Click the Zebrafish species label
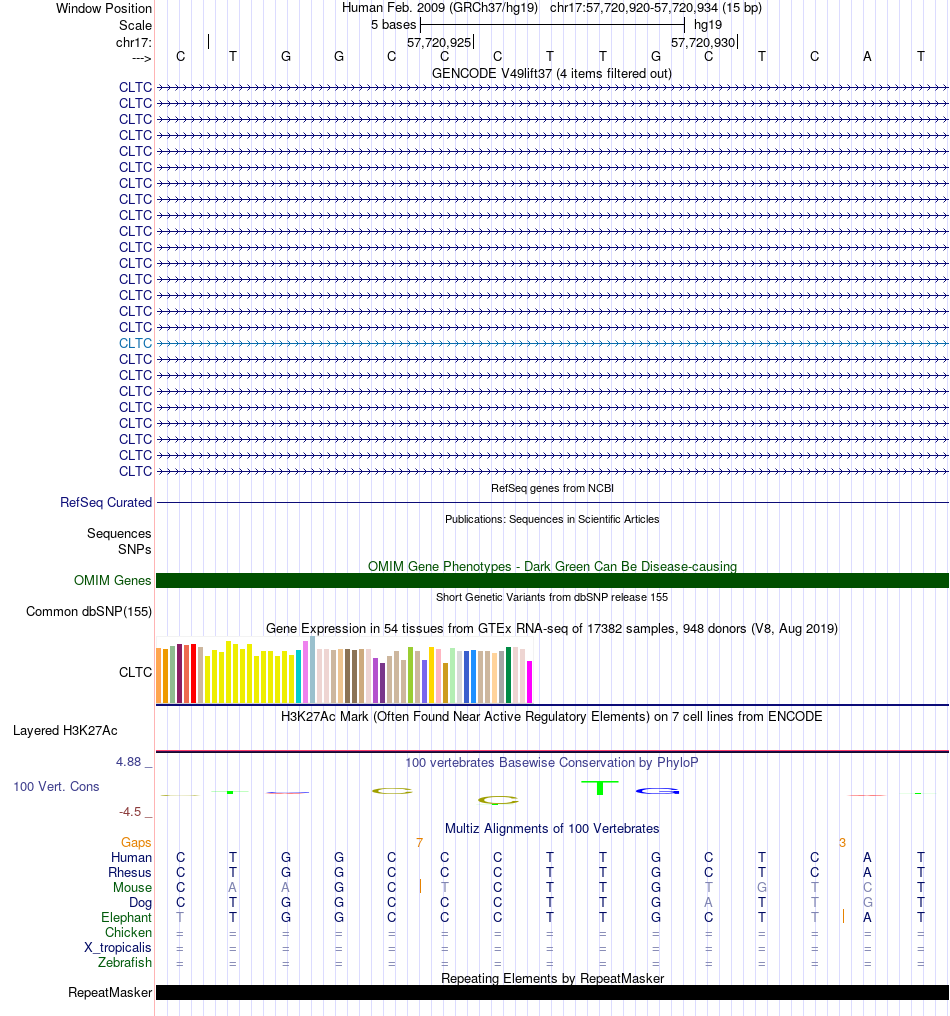 [124, 962]
